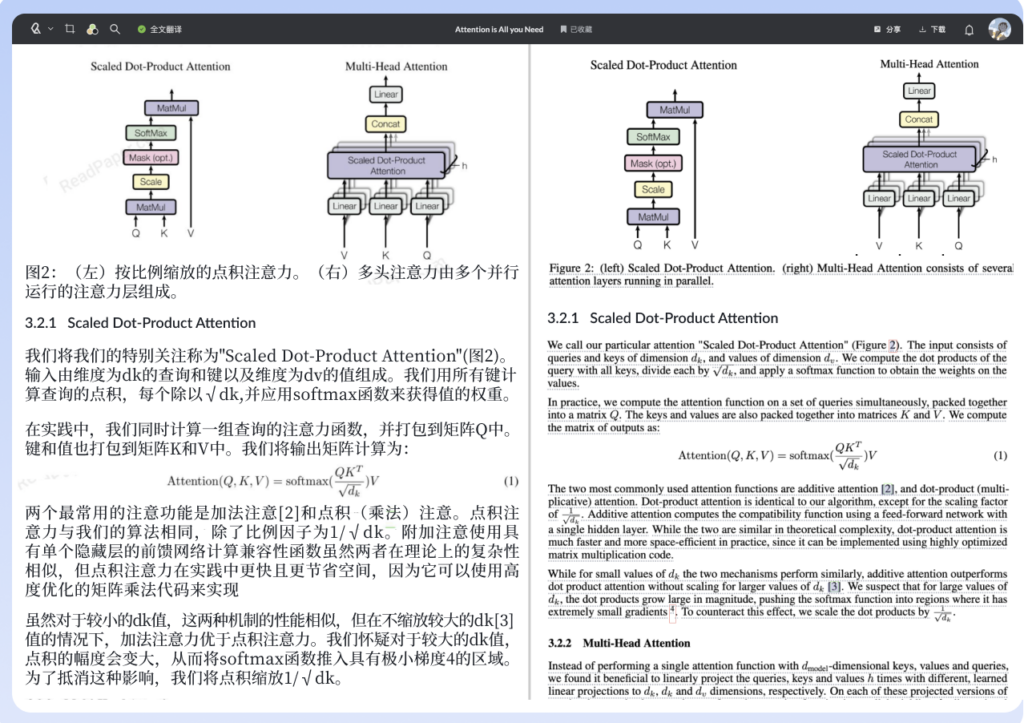Click the English heading 3.2.1 Scaled Dot-Product Attention
Image resolution: width=1024 pixels, height=723 pixels.
click(x=663, y=318)
